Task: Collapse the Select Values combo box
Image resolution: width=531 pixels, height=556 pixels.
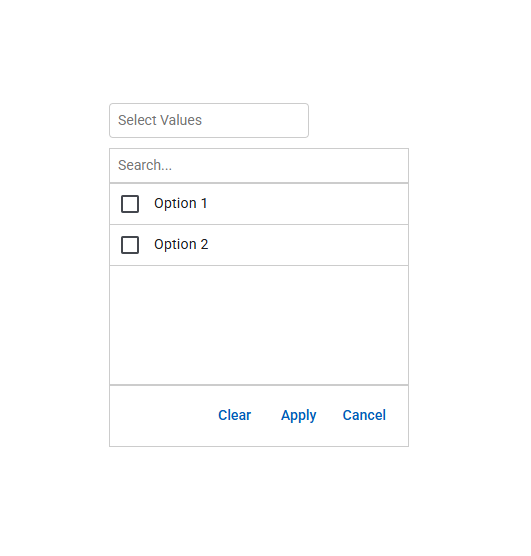Action: pyautogui.click(x=209, y=121)
